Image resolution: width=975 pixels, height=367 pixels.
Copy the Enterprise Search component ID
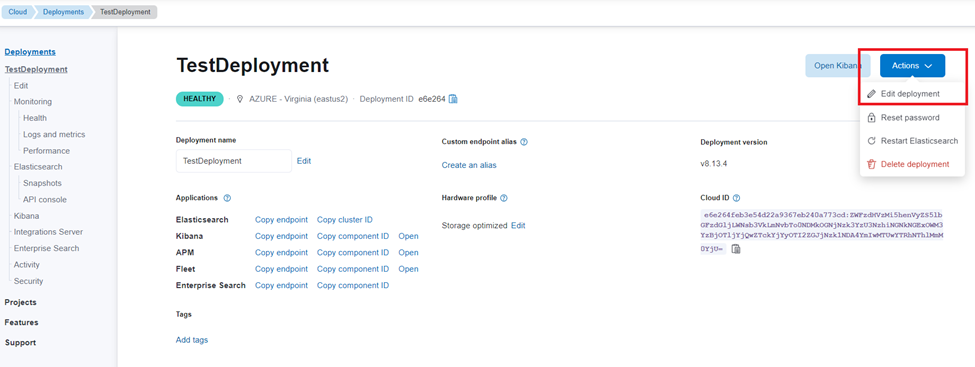[353, 286]
